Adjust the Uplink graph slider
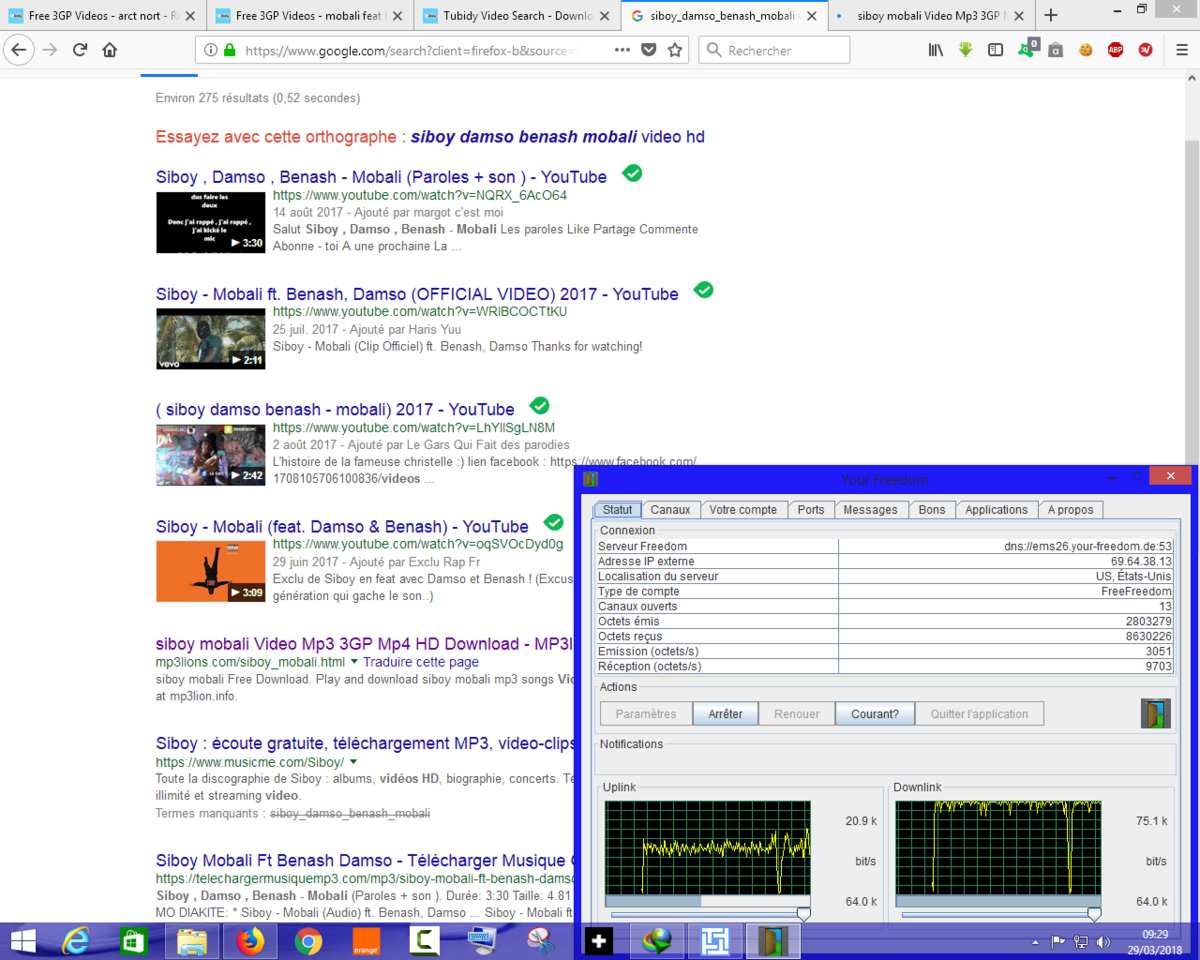Screen dimensions: 1200x960 (803, 914)
